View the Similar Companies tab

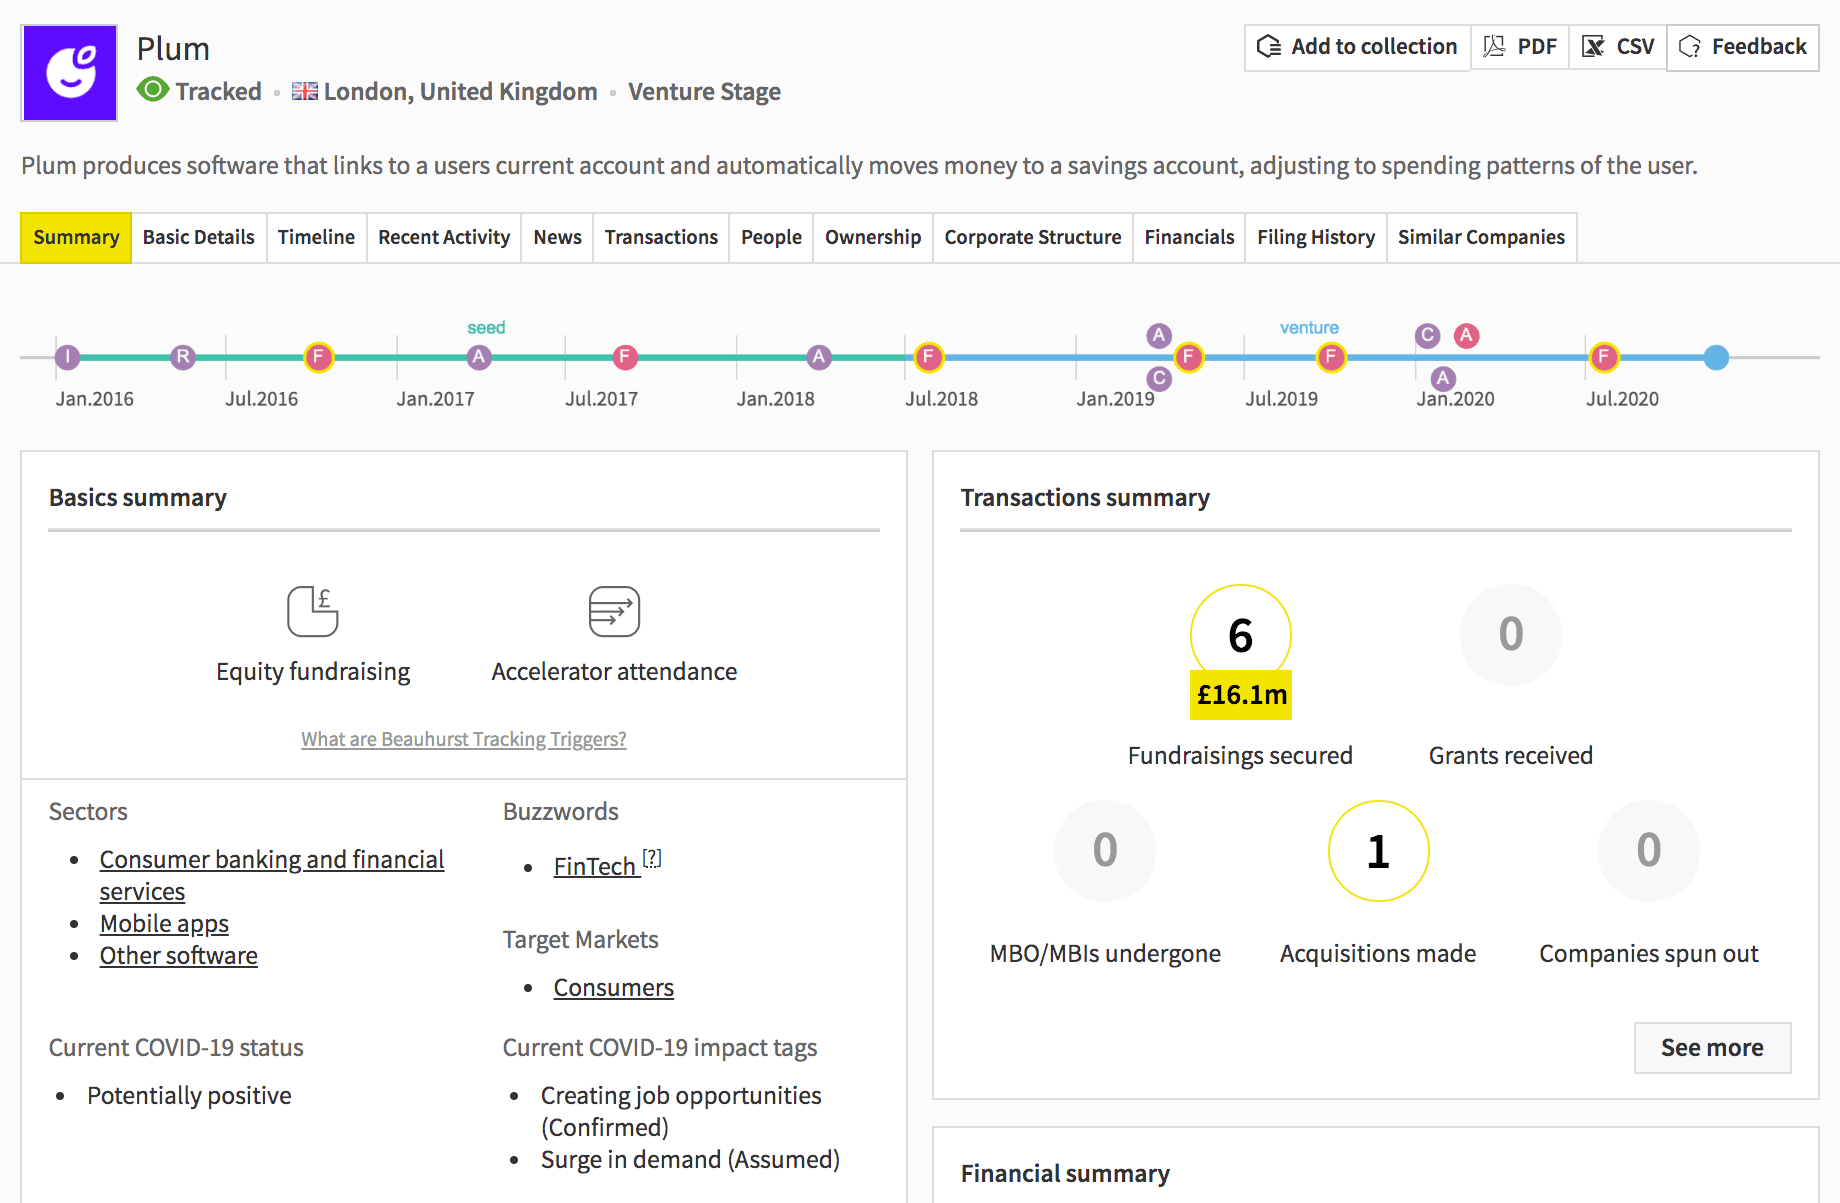pos(1481,237)
